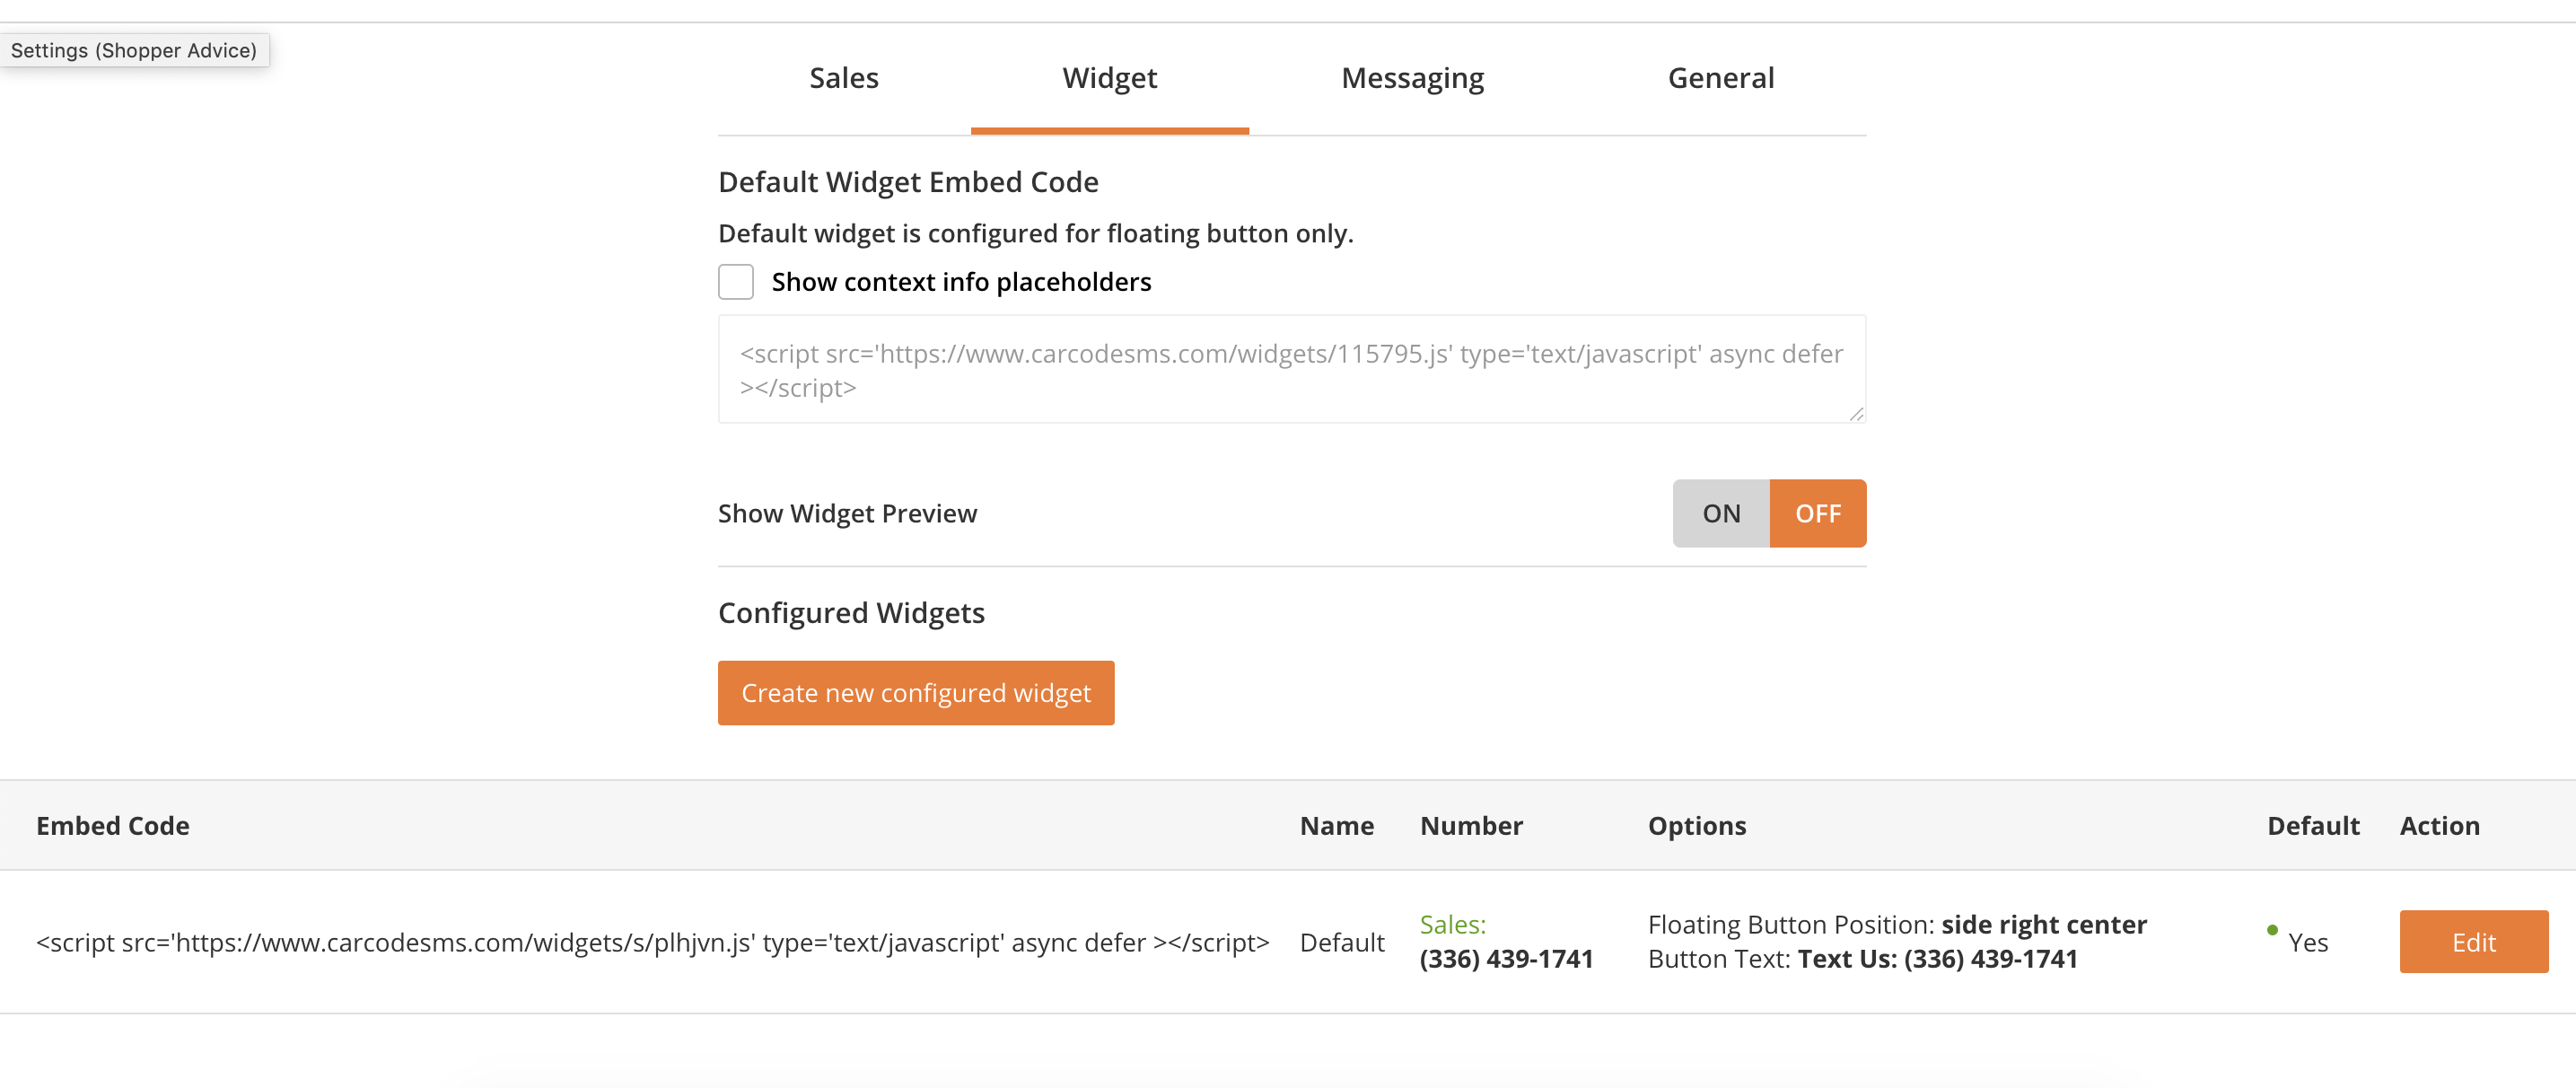Click the Embed Code column header
The height and width of the screenshot is (1088, 2576).
pyautogui.click(x=113, y=825)
